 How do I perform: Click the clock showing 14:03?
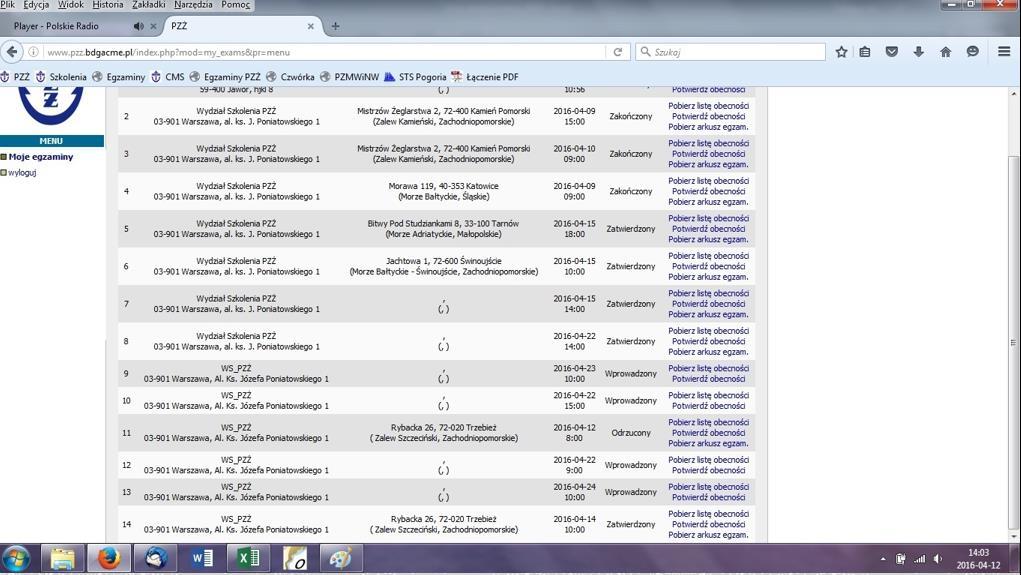979,552
